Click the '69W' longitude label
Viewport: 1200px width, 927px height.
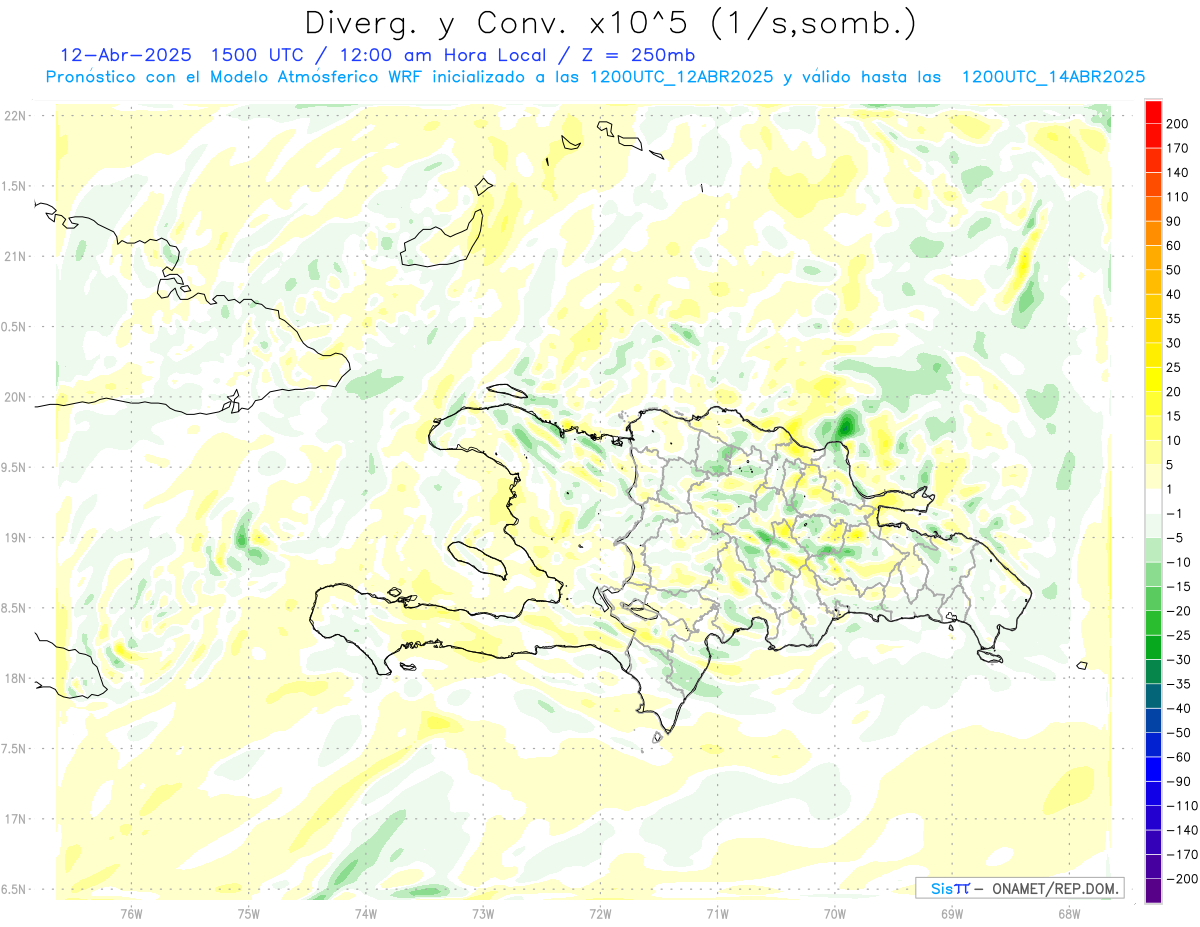pos(952,913)
